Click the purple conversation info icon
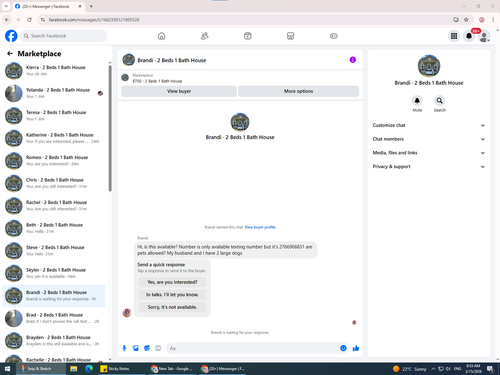Image resolution: width=500 pixels, height=375 pixels. [353, 60]
